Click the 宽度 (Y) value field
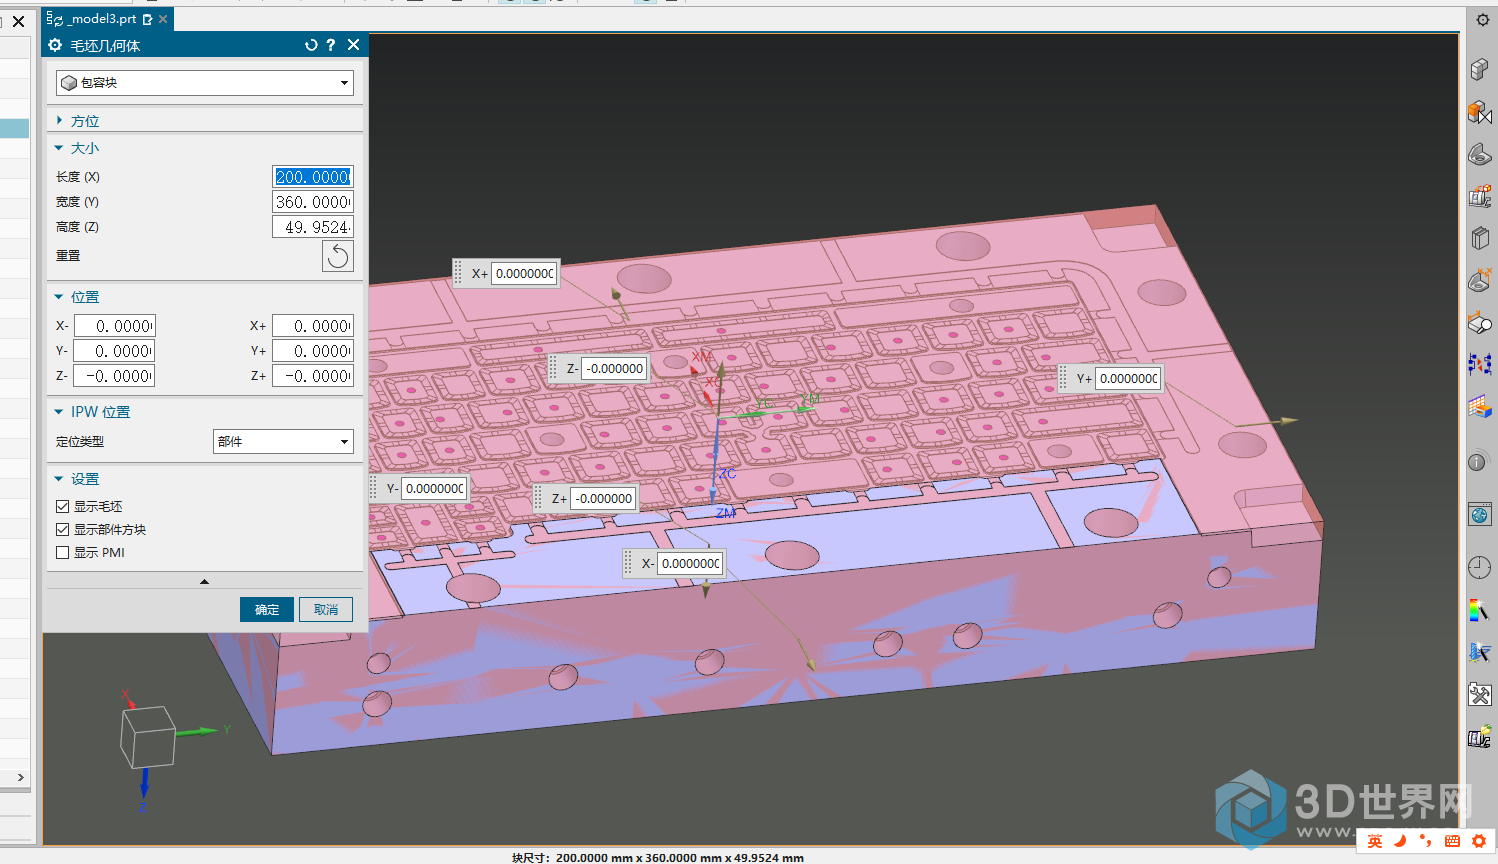 313,202
